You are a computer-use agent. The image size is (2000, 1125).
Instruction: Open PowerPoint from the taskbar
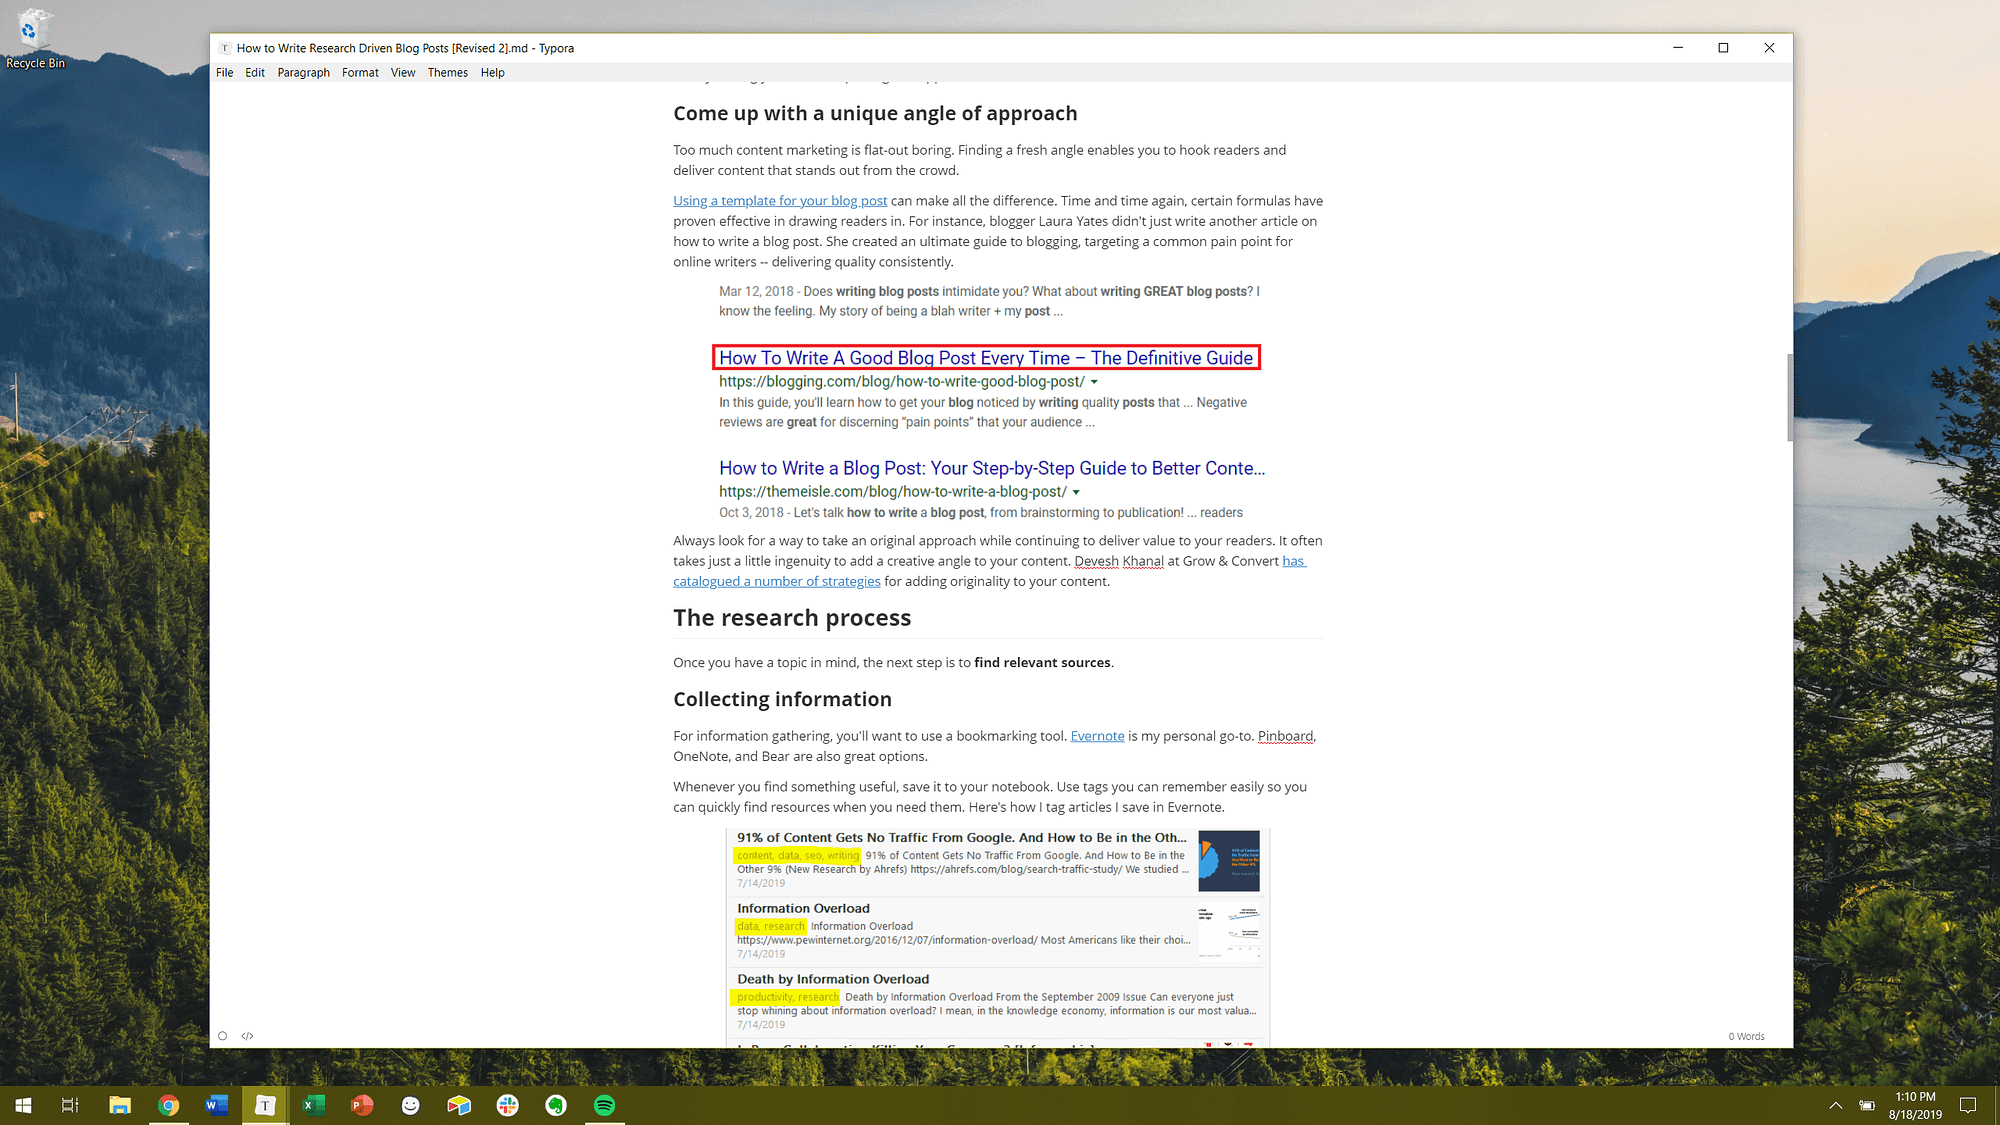[x=362, y=1105]
